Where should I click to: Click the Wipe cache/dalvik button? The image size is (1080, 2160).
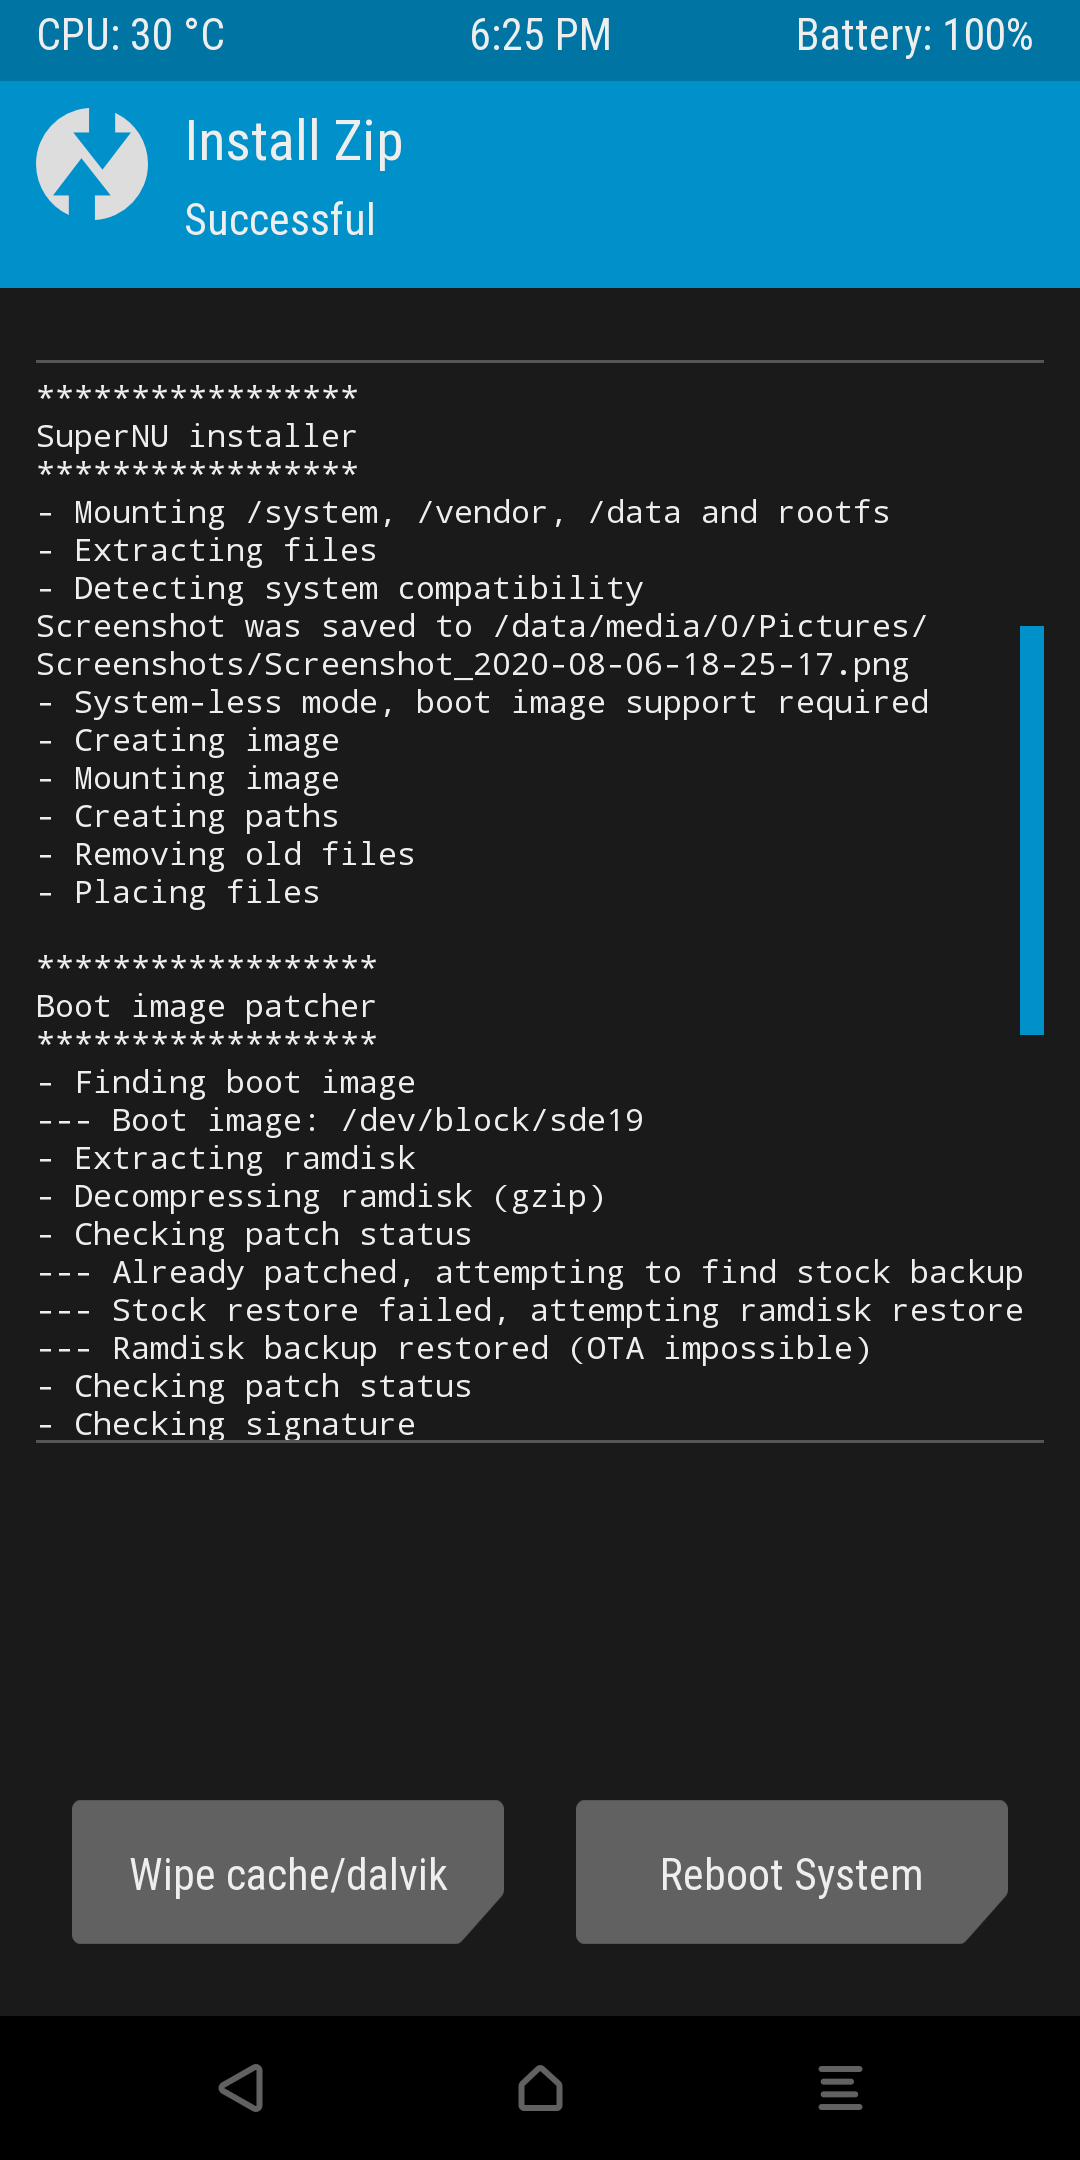(x=288, y=1872)
